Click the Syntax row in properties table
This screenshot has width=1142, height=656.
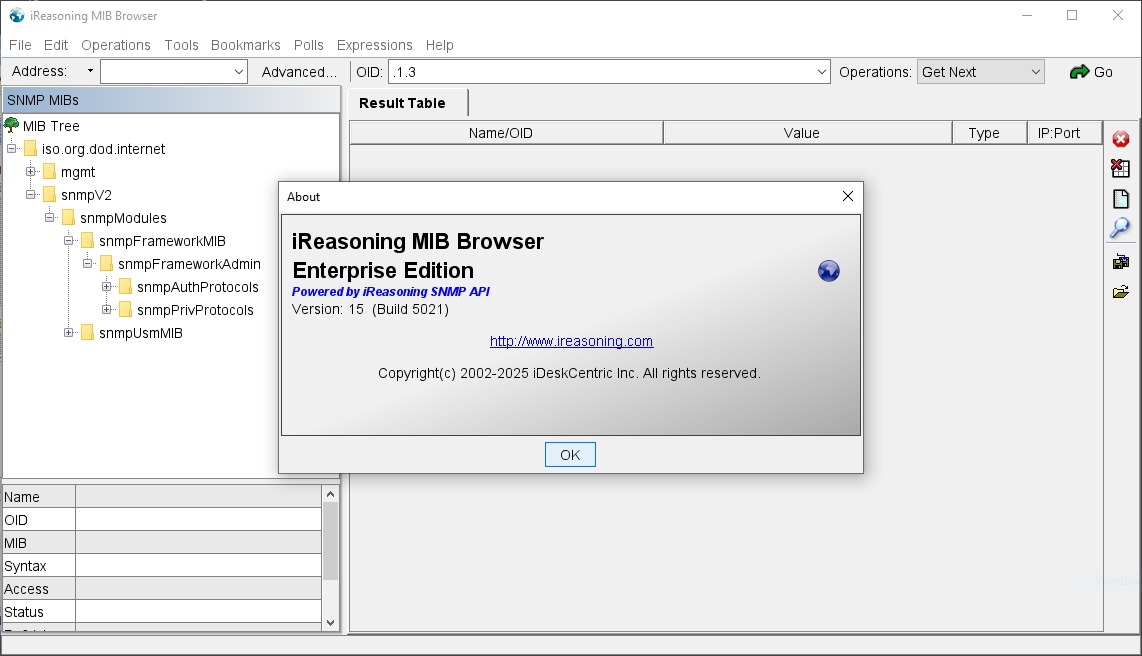pyautogui.click(x=162, y=566)
